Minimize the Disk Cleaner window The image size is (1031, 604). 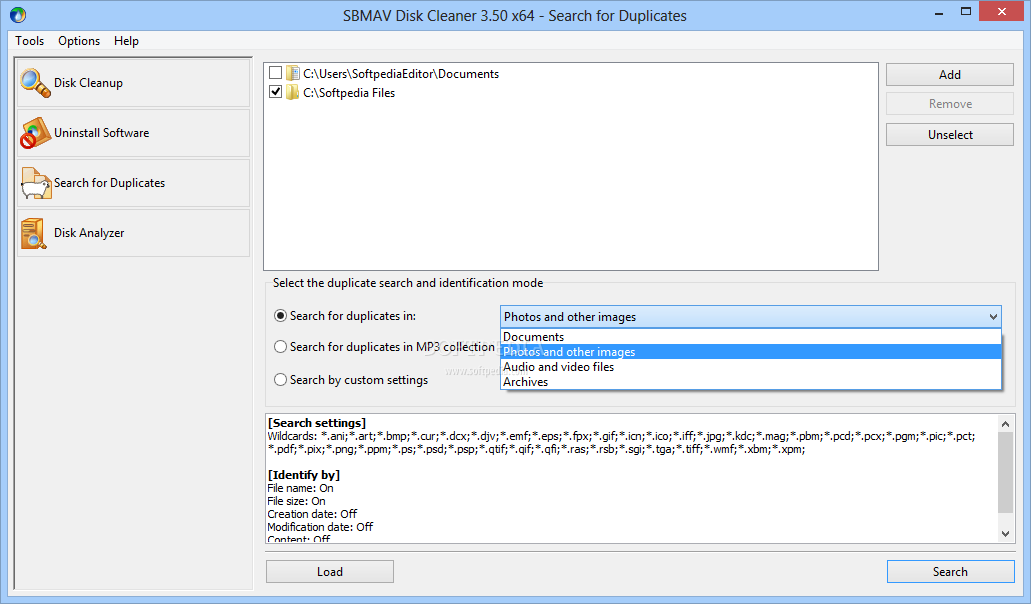click(939, 13)
